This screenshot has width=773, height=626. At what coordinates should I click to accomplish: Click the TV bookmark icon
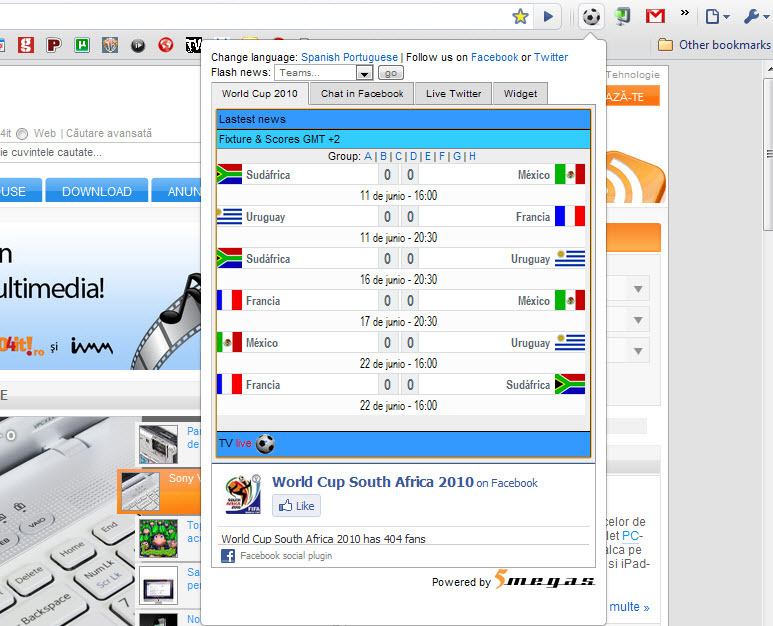193,45
